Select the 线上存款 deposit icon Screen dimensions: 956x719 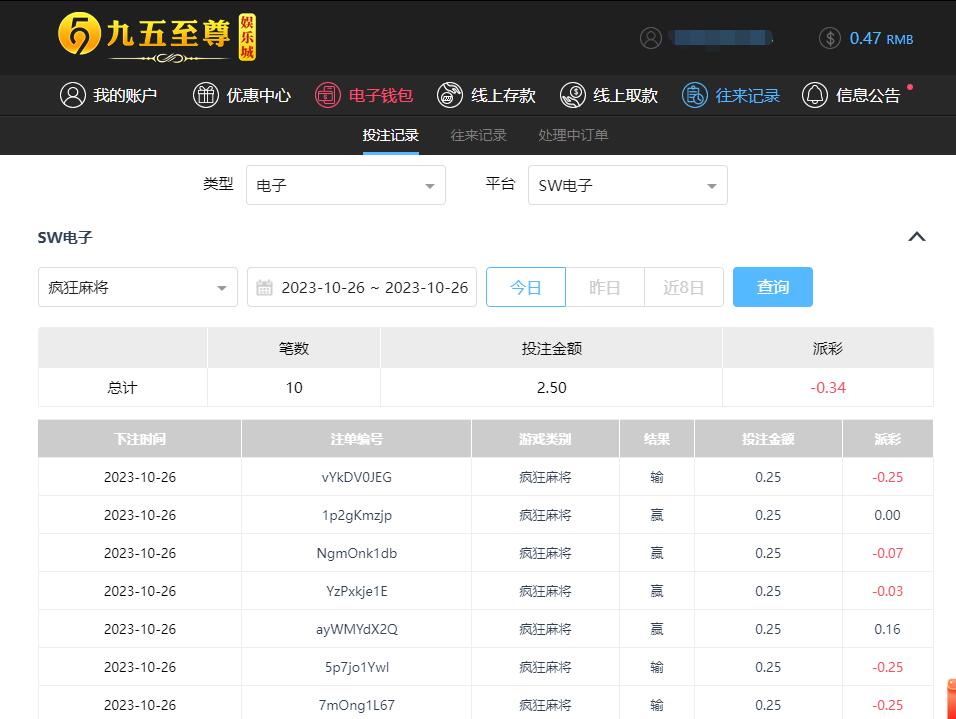point(450,95)
